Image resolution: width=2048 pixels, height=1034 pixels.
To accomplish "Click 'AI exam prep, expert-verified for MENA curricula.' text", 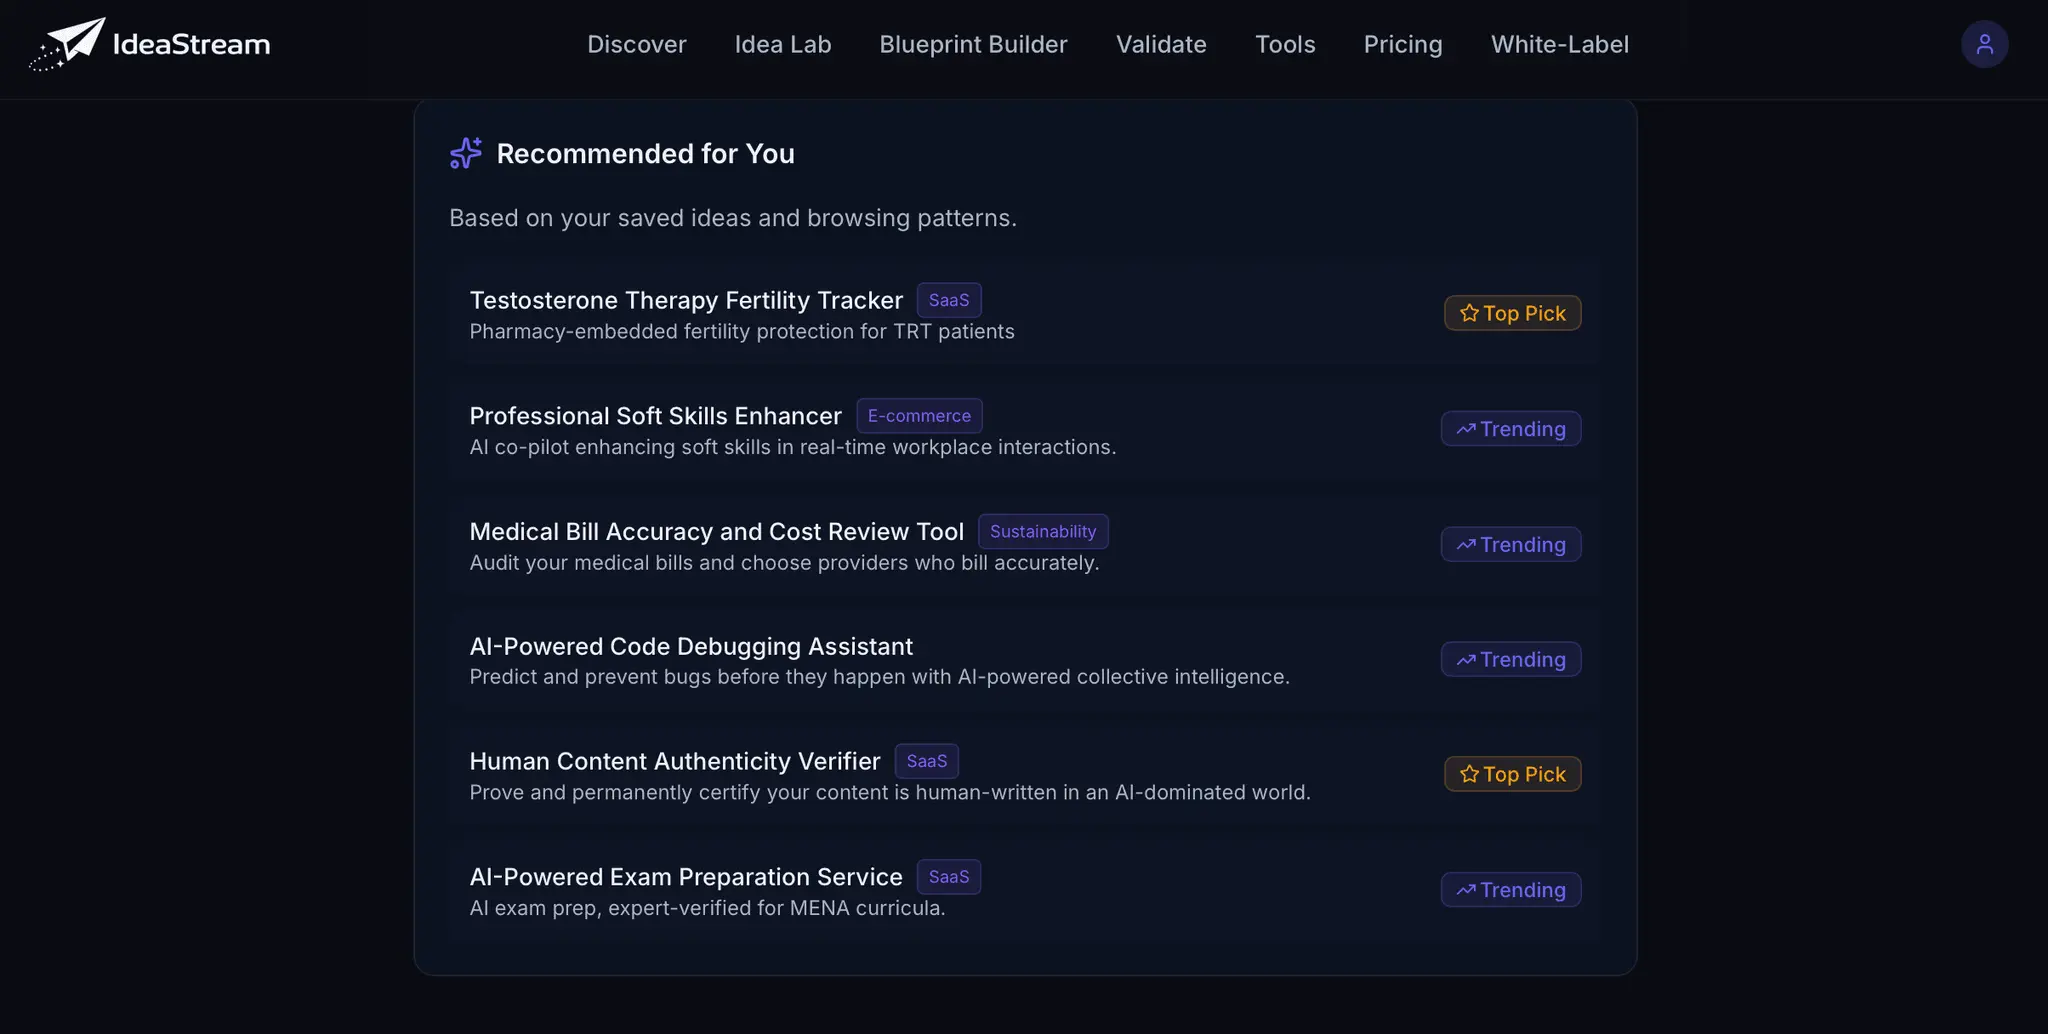I will [707, 908].
